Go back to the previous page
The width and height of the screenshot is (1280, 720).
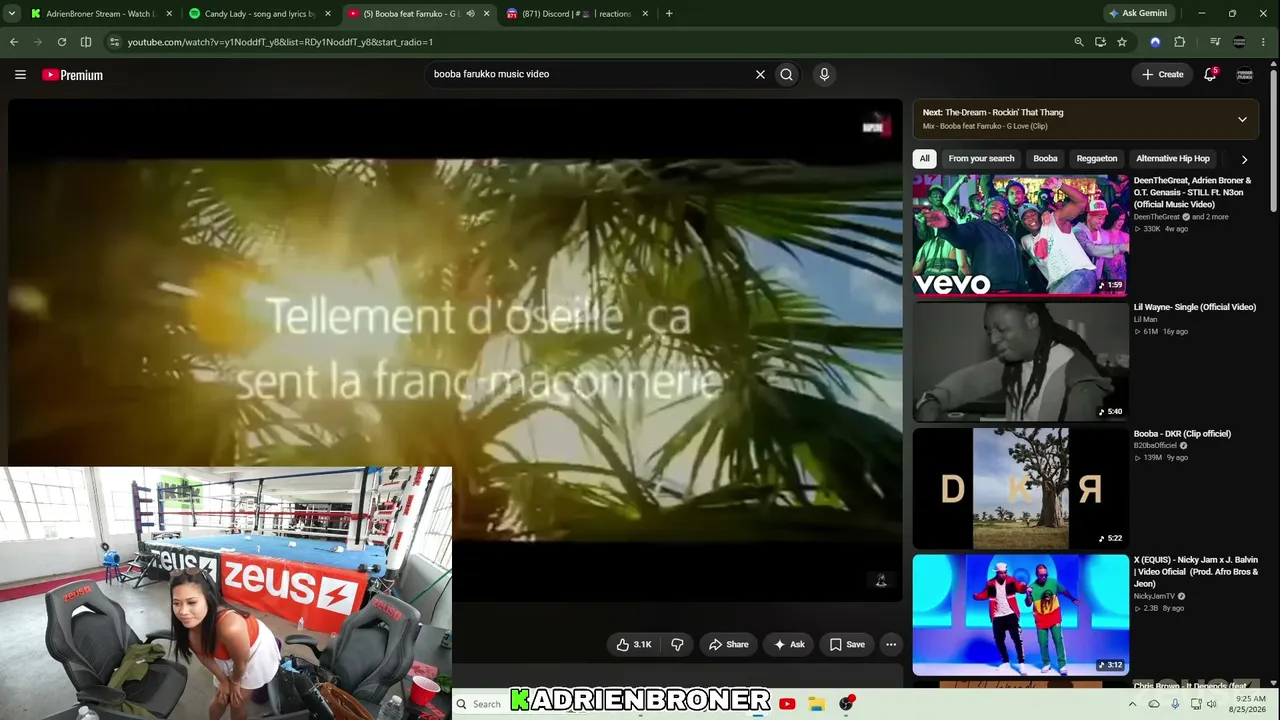click(x=14, y=42)
